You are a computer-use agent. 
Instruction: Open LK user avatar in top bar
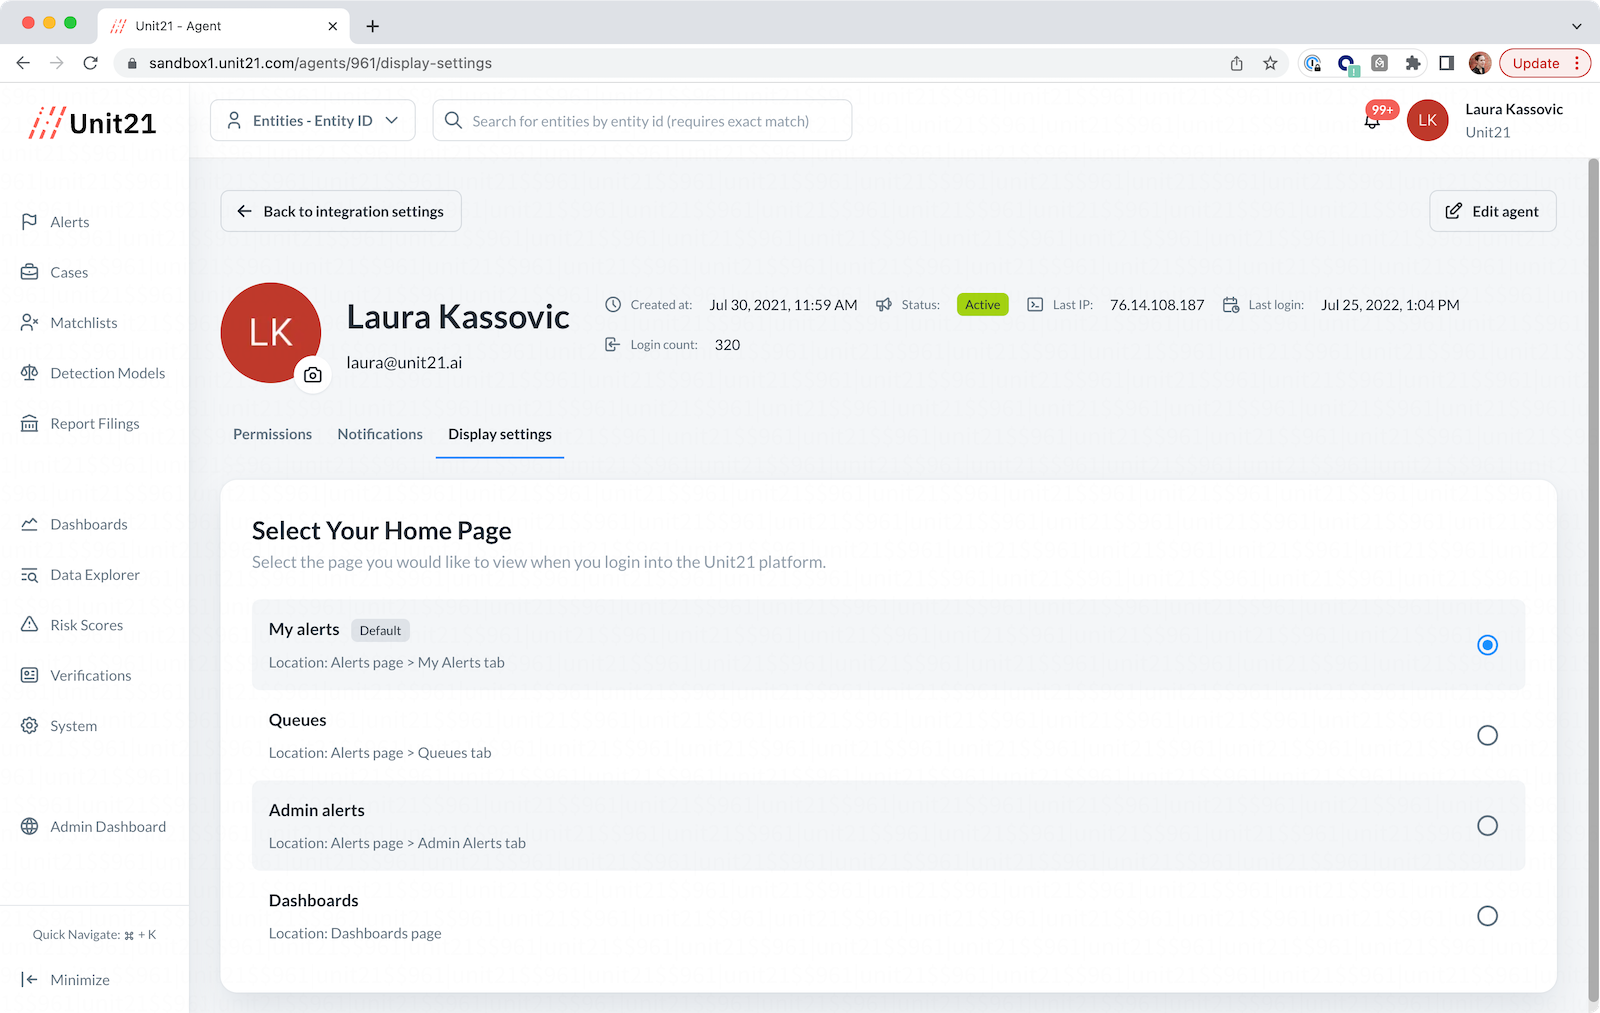[x=1428, y=120]
